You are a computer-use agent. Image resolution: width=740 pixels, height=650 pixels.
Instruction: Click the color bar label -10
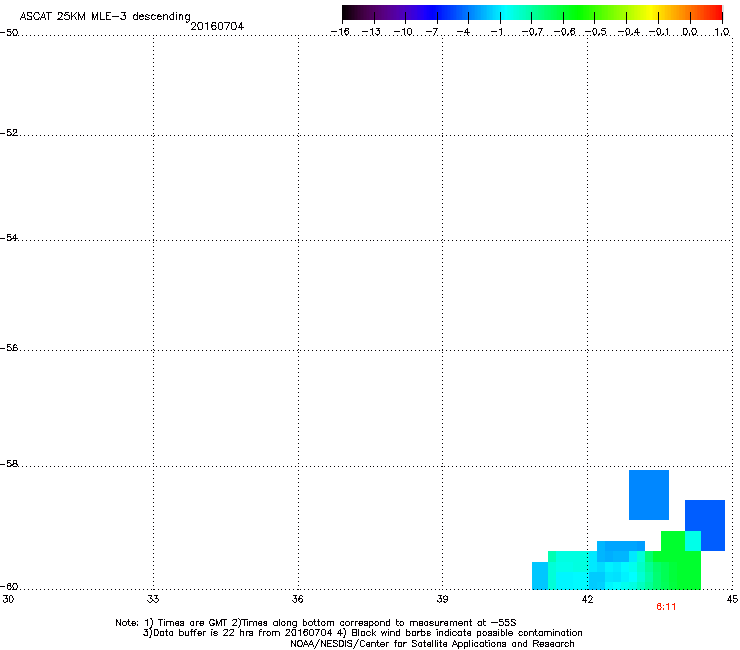tap(403, 32)
